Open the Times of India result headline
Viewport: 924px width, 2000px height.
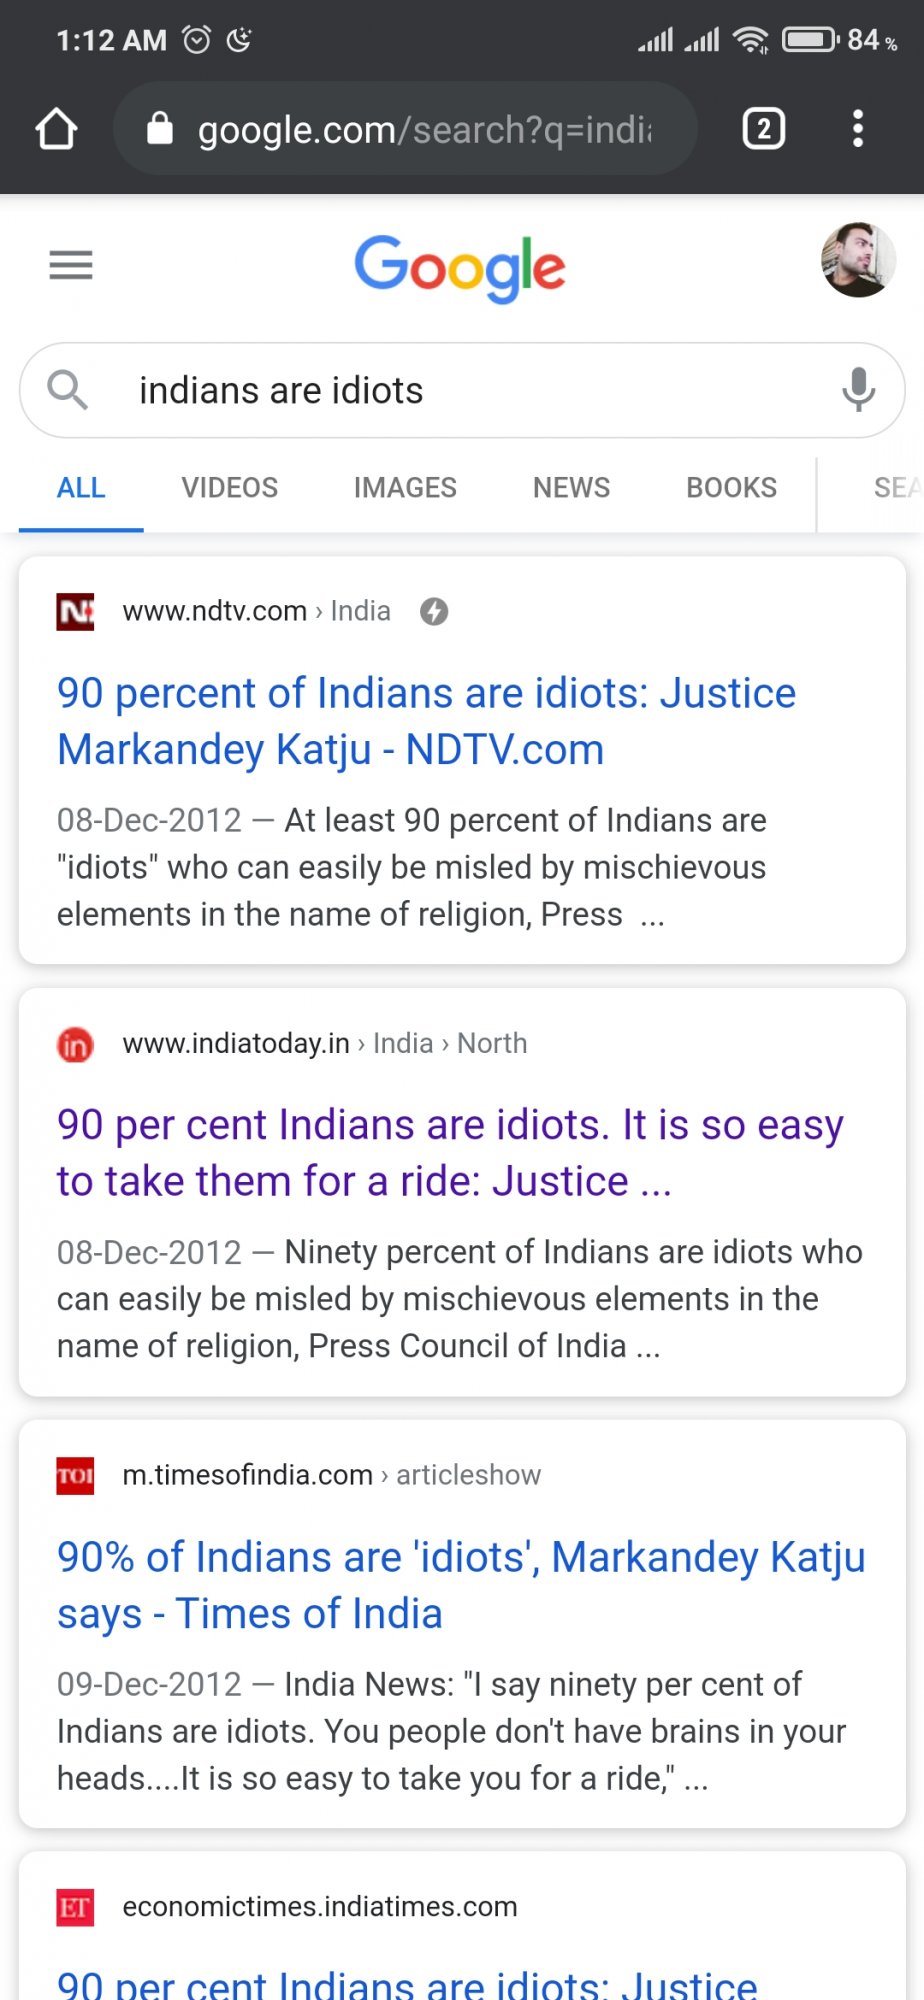[461, 1585]
